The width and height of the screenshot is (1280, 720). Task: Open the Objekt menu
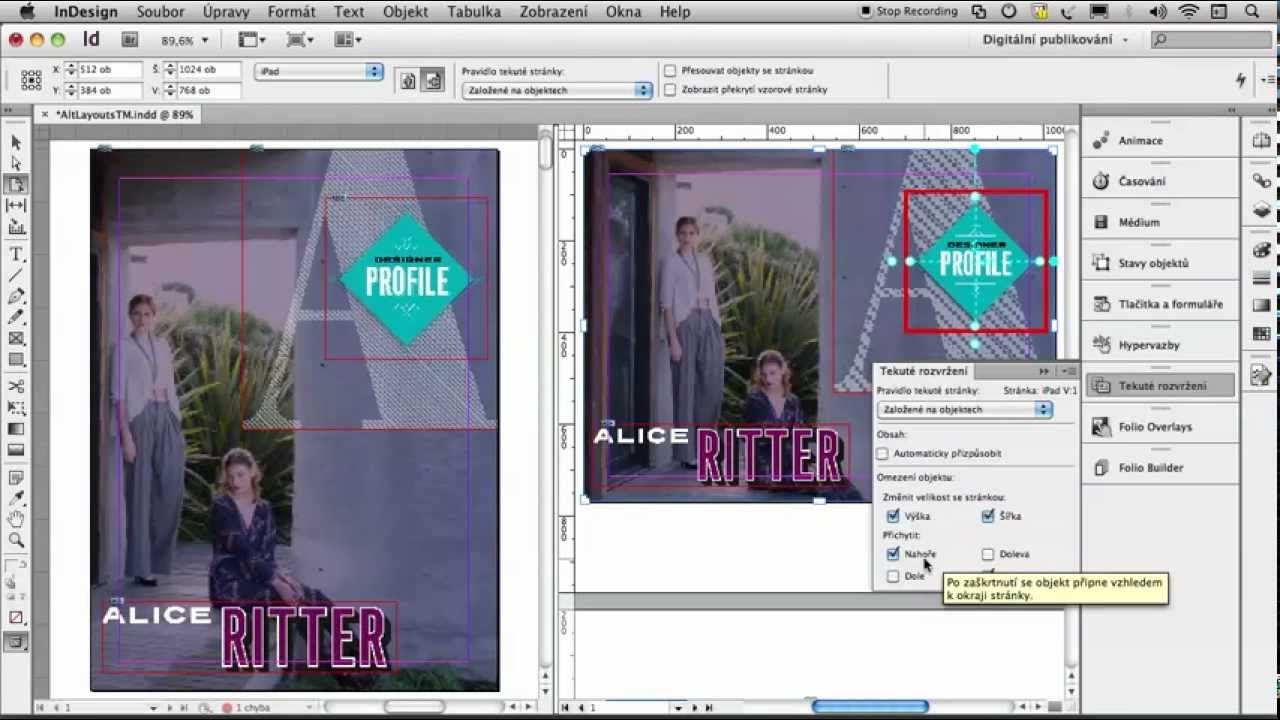point(405,12)
